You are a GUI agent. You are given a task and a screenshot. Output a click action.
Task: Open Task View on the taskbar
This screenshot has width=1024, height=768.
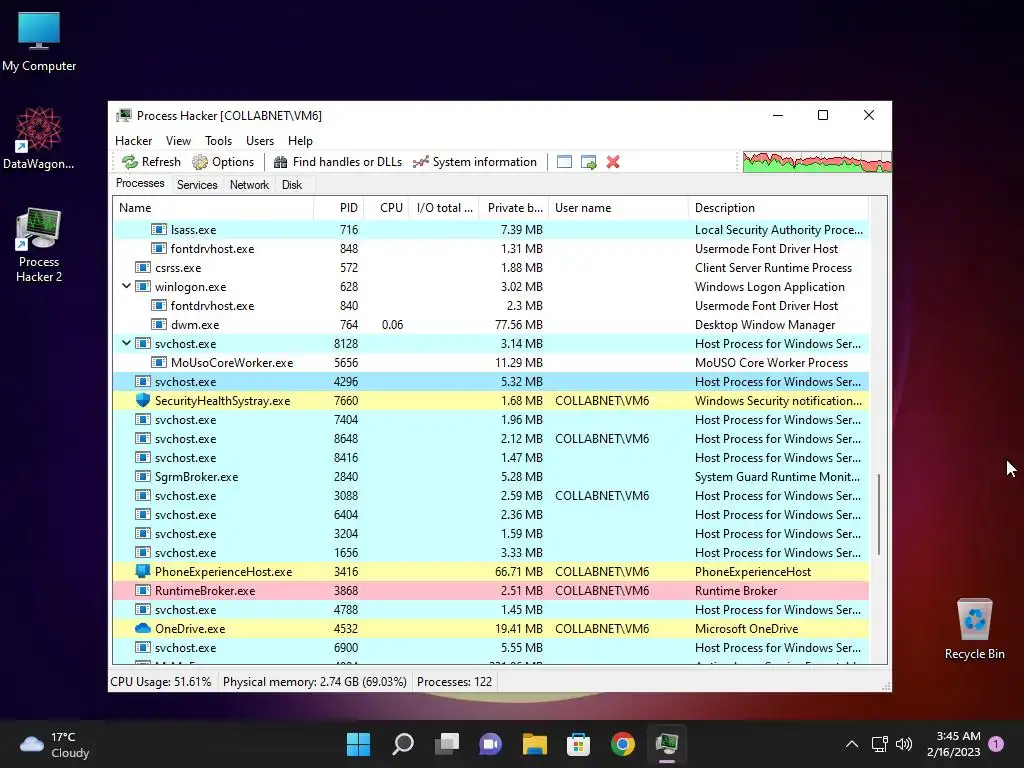(x=447, y=744)
